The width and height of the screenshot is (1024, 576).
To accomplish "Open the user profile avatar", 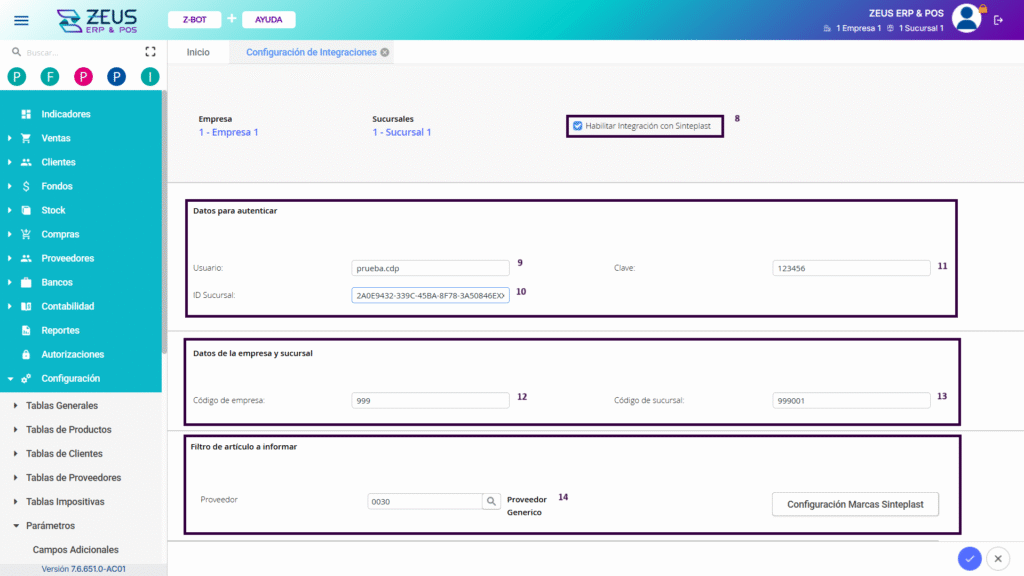I will click(x=967, y=18).
